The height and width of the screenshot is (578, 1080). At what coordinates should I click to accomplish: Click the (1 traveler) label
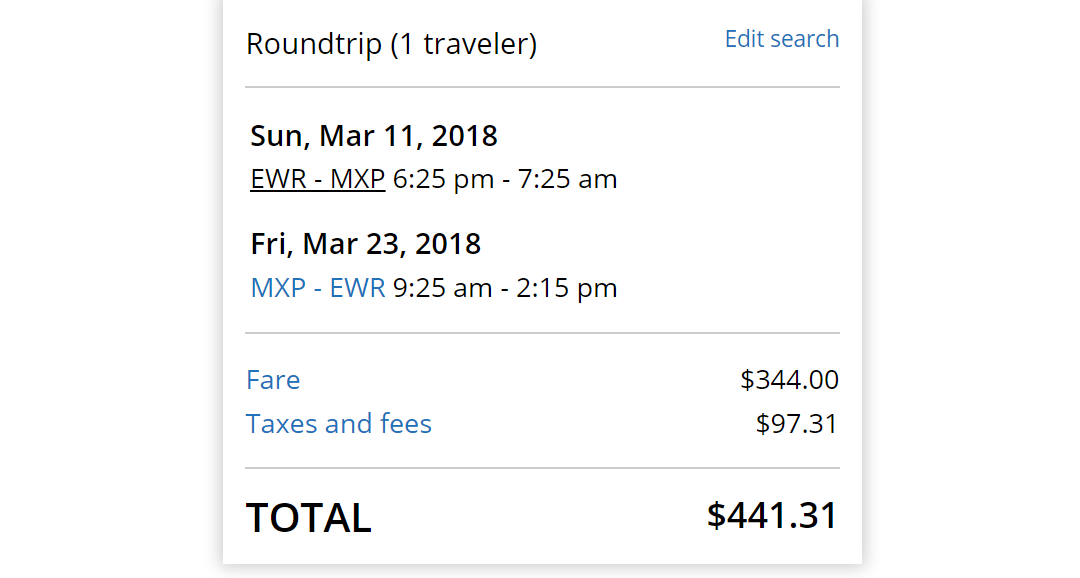point(464,45)
